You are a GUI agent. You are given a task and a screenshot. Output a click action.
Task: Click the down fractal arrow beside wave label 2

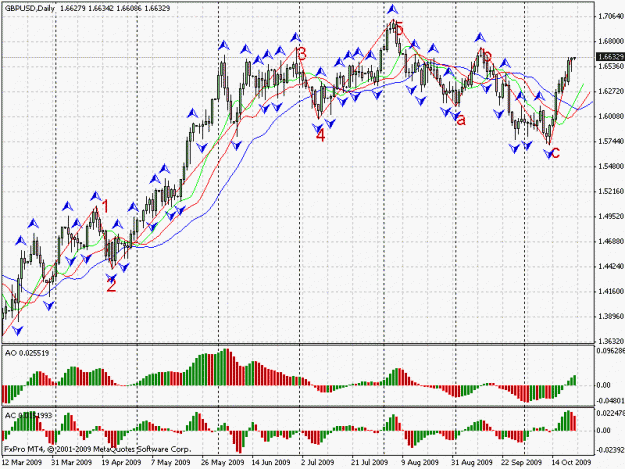[111, 277]
